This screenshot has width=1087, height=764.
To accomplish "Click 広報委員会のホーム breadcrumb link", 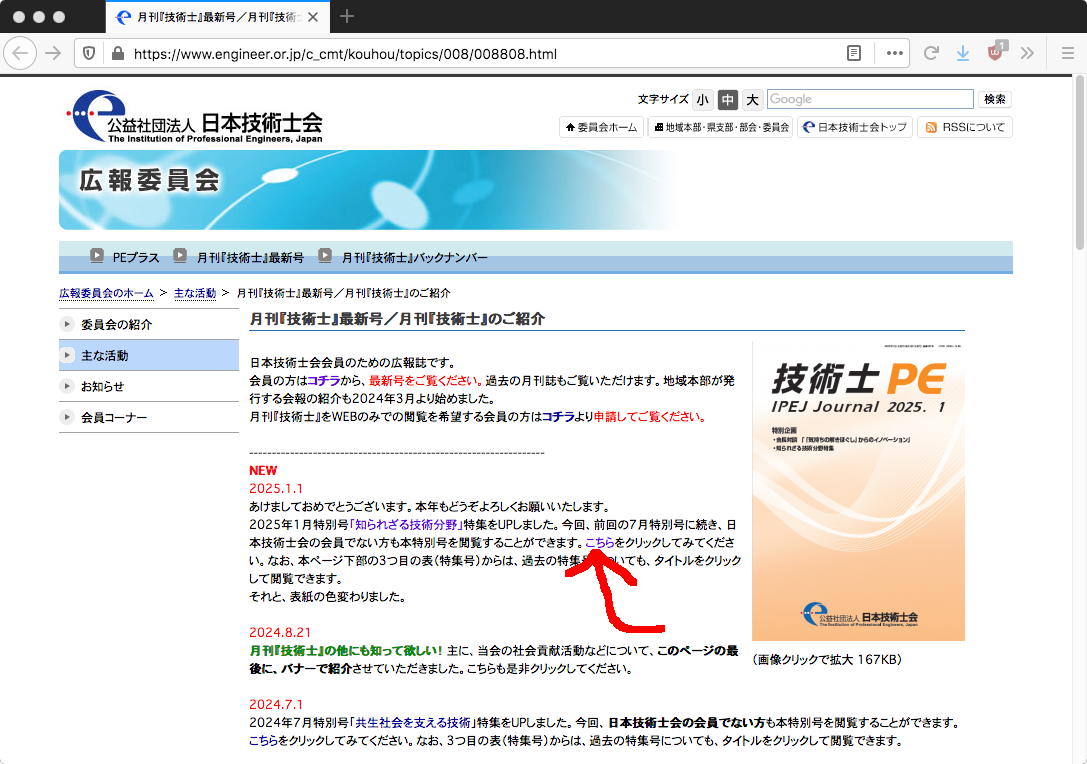I will click(x=106, y=293).
